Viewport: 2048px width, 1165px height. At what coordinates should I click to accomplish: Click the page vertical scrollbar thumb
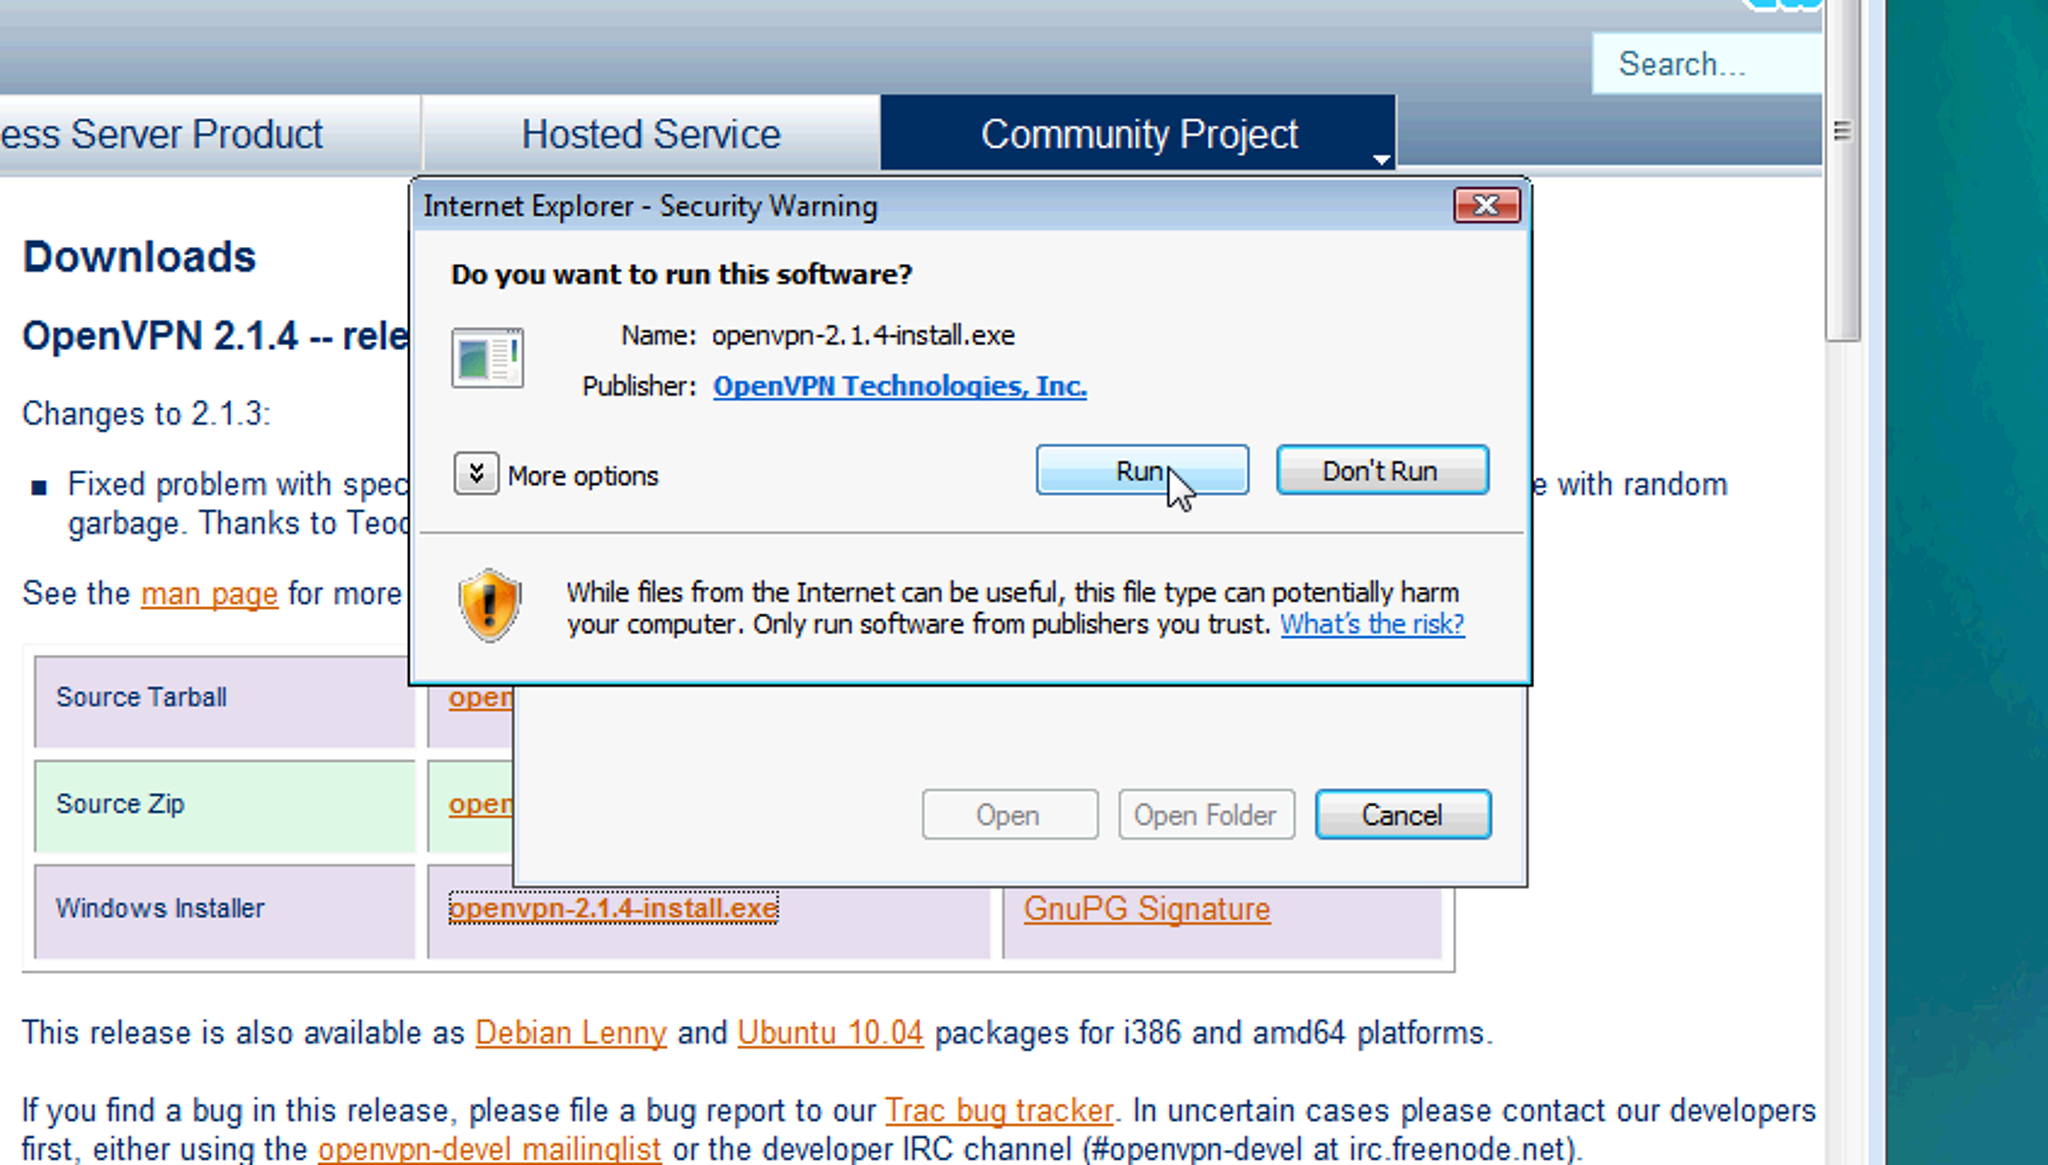[1842, 170]
